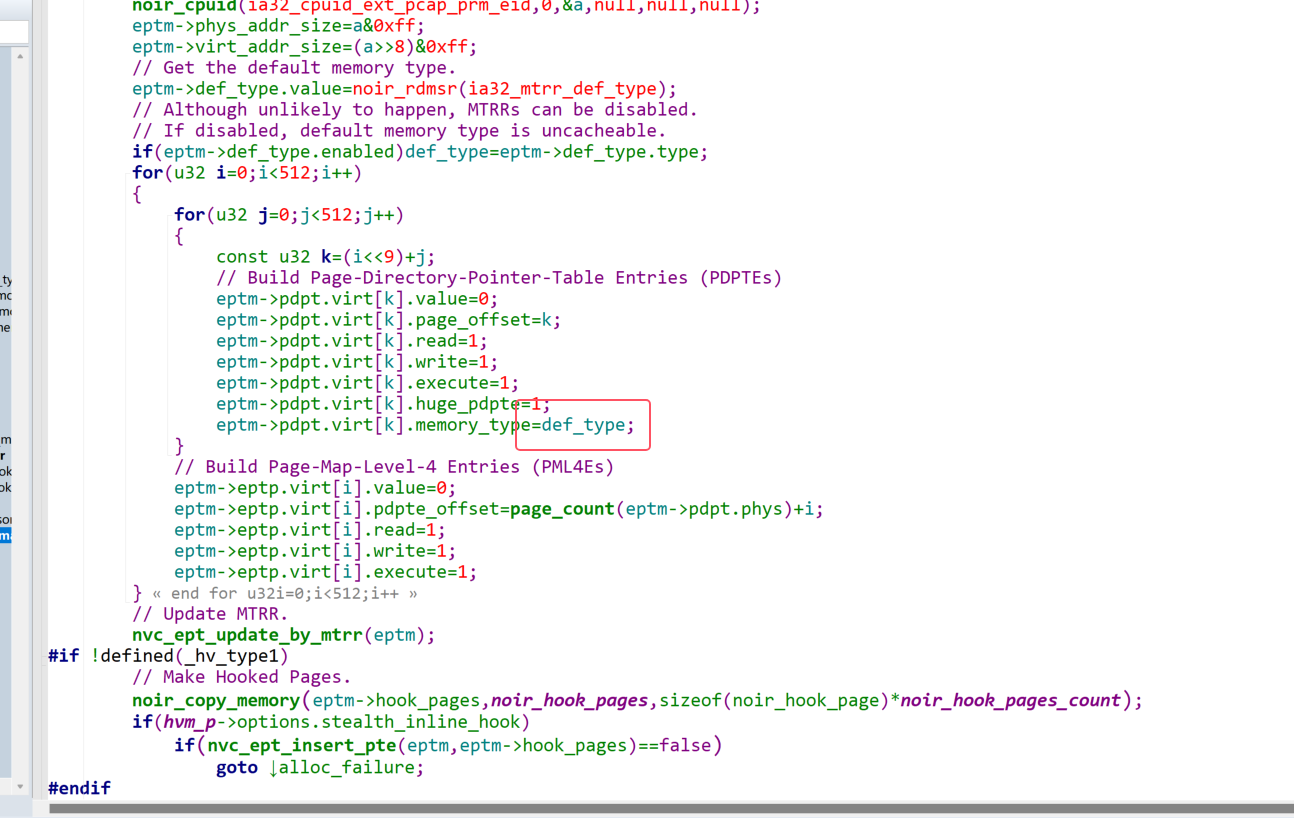Image resolution: width=1294 pixels, height=818 pixels.
Task: Click the horizontal scrollbar below the code
Action: [x=670, y=808]
